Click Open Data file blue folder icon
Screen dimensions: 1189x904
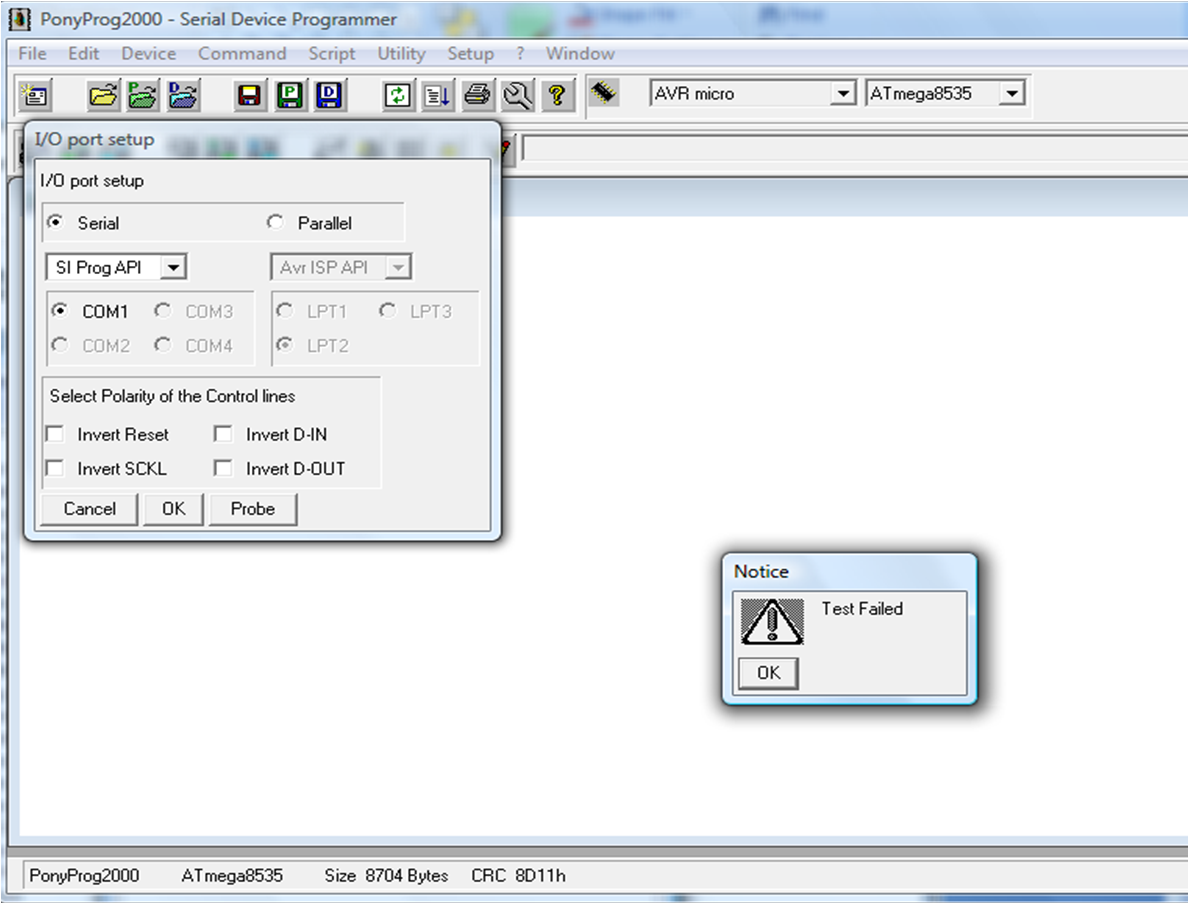[x=183, y=95]
